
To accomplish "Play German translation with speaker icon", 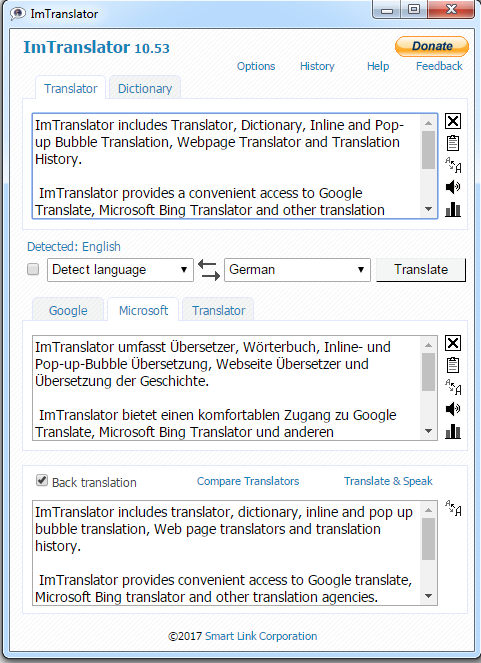I will click(x=453, y=409).
